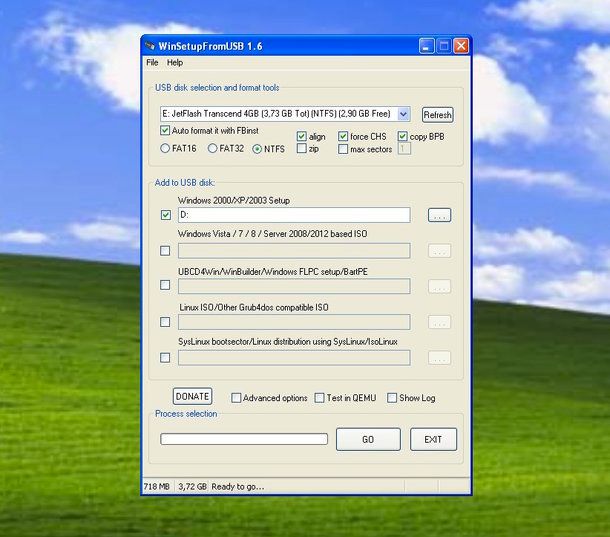The width and height of the screenshot is (610, 537).
Task: Select the FAT32 radio button
Action: pyautogui.click(x=212, y=148)
